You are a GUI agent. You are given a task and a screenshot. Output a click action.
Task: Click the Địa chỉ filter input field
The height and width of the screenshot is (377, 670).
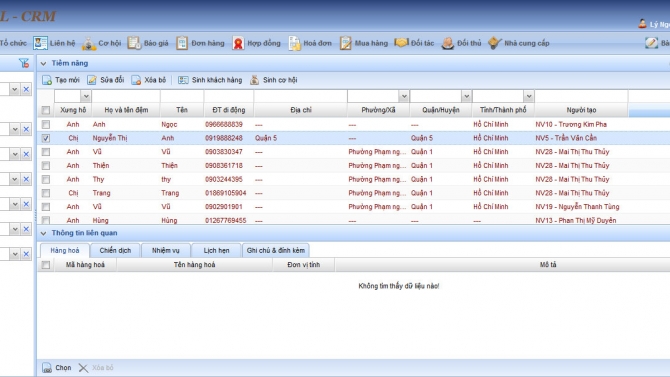300,96
